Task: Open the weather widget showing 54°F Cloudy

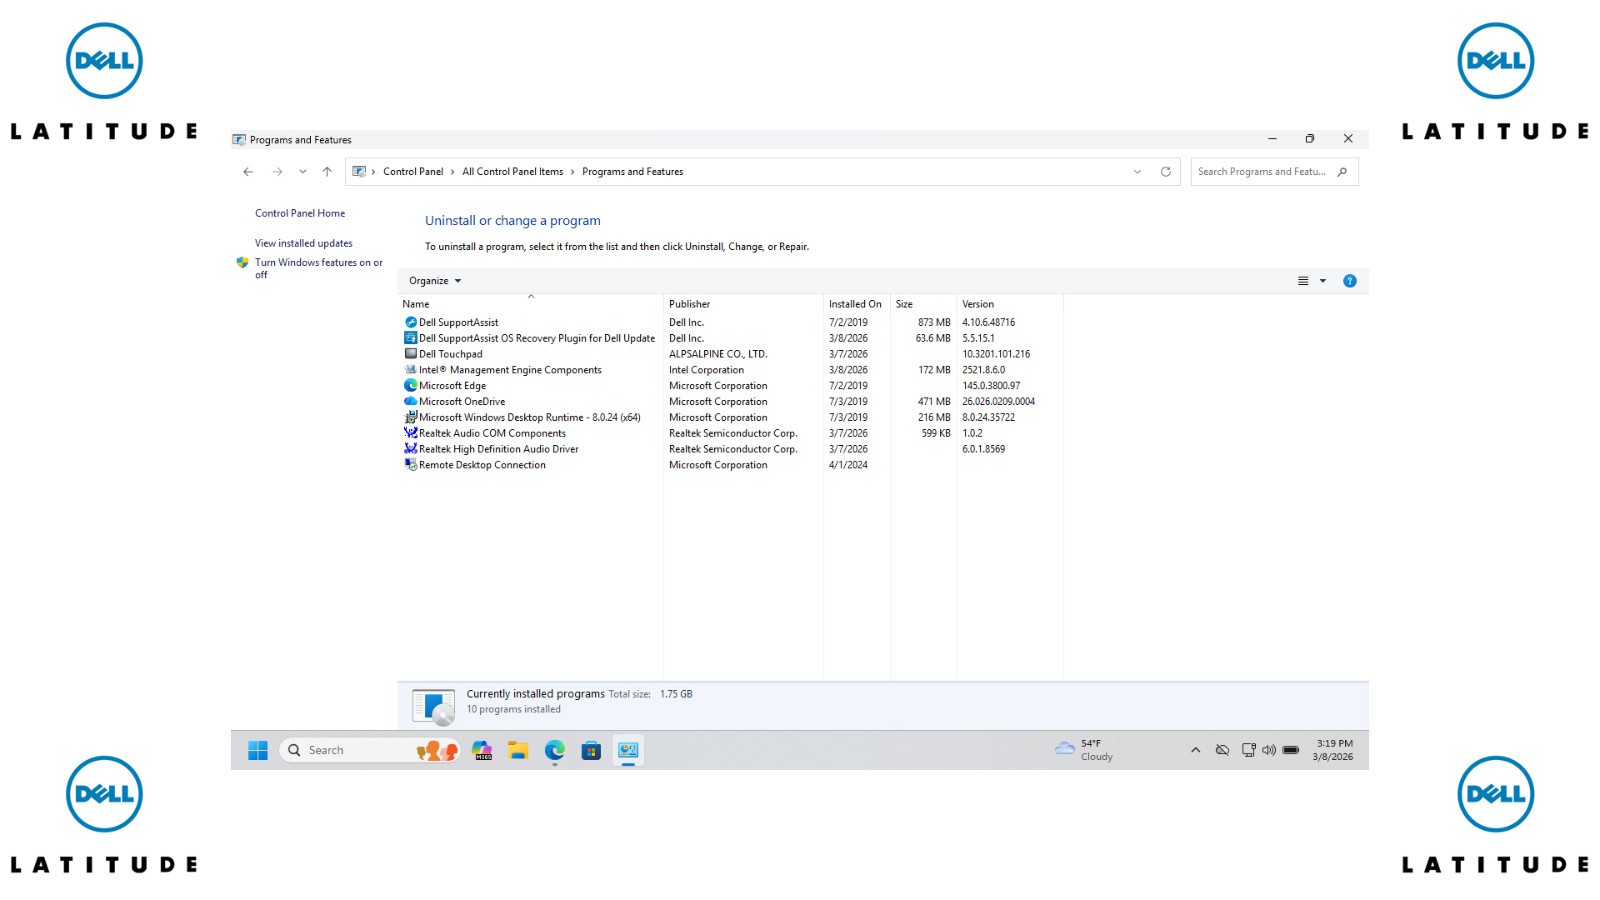Action: click(x=1084, y=750)
